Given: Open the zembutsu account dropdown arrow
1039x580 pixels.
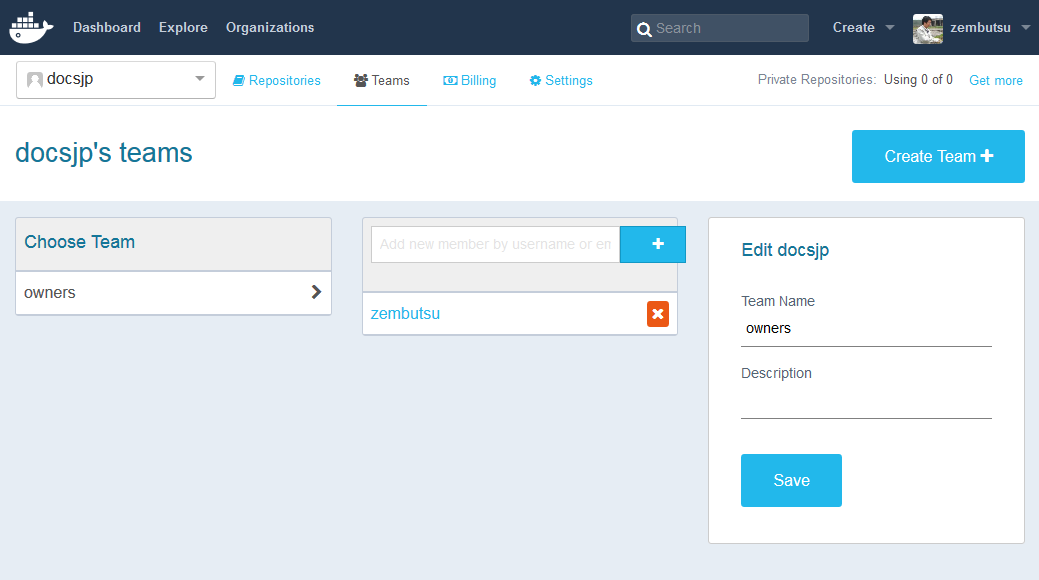Looking at the screenshot, I should point(1026,28).
